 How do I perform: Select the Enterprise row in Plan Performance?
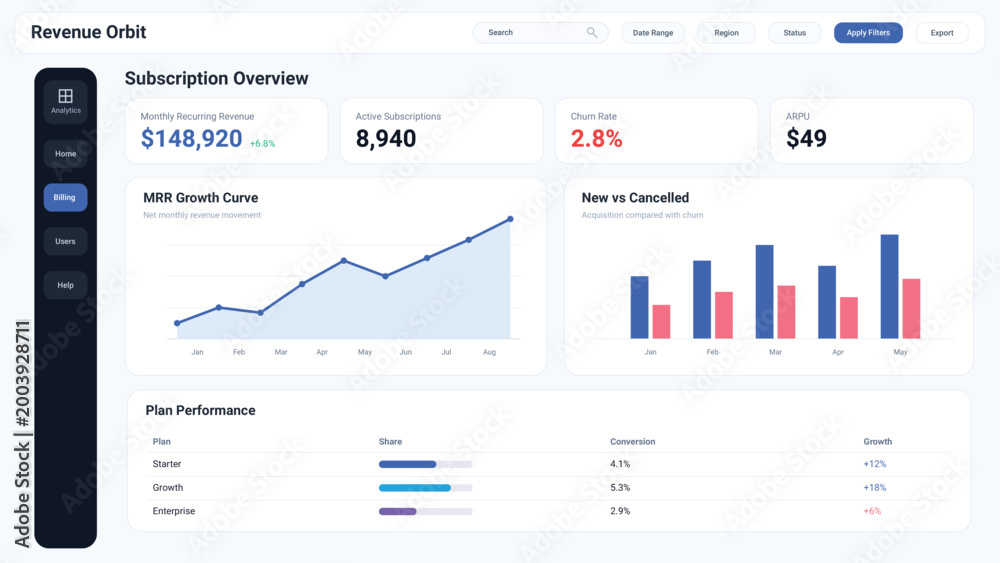548,511
